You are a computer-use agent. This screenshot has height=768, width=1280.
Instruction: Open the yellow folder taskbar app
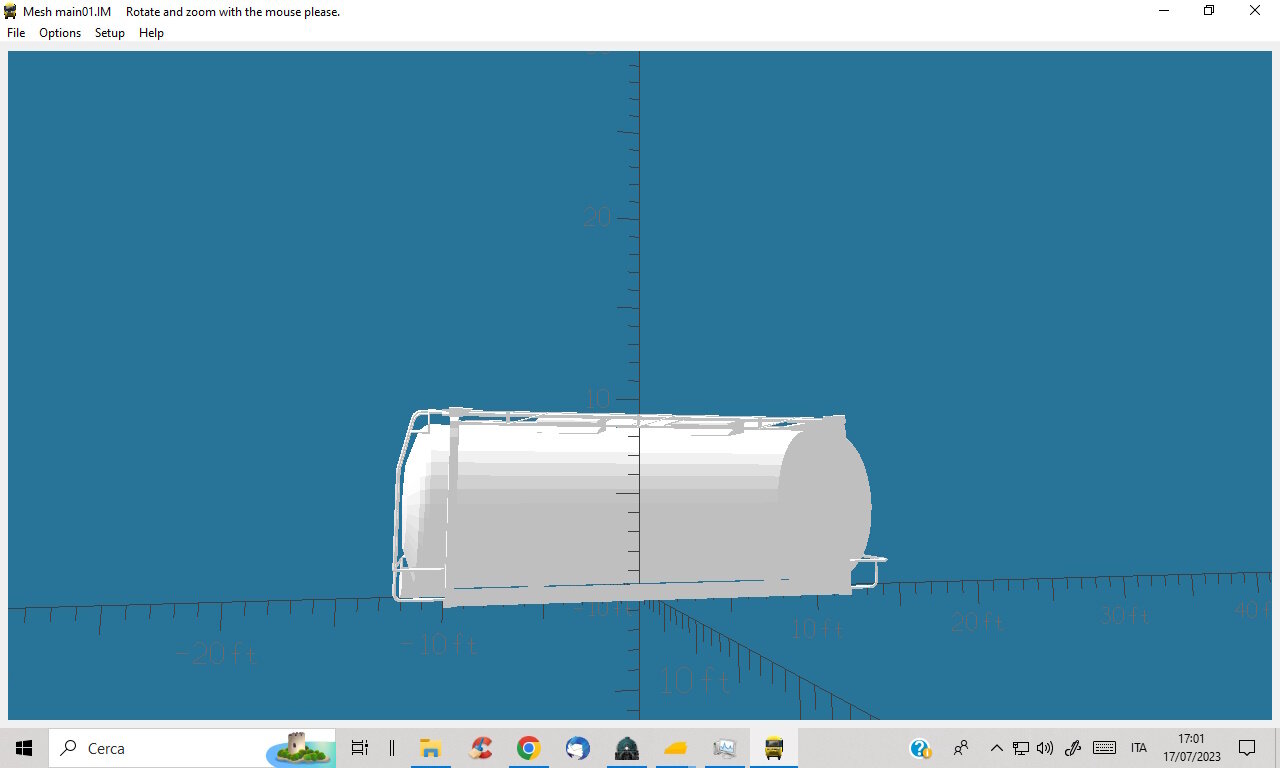pos(676,748)
